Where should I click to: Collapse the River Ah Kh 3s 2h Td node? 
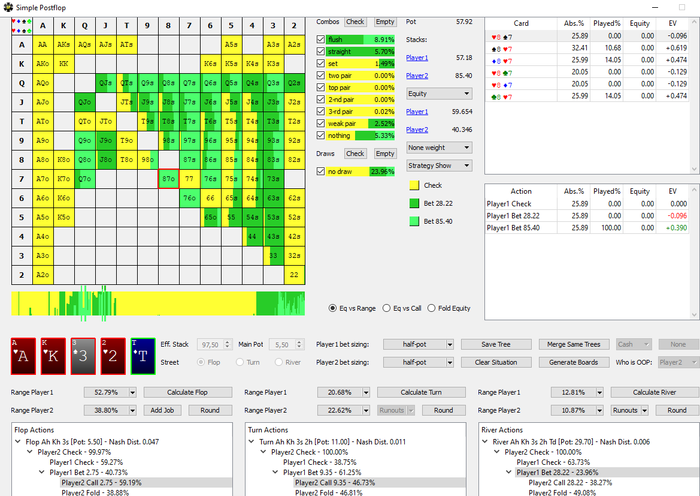[485, 442]
